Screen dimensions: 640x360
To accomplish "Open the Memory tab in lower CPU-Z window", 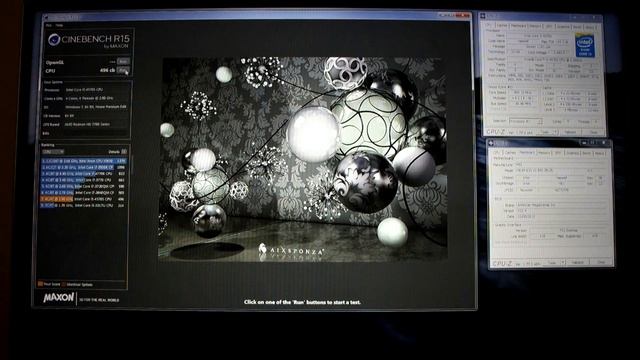I will [544, 153].
